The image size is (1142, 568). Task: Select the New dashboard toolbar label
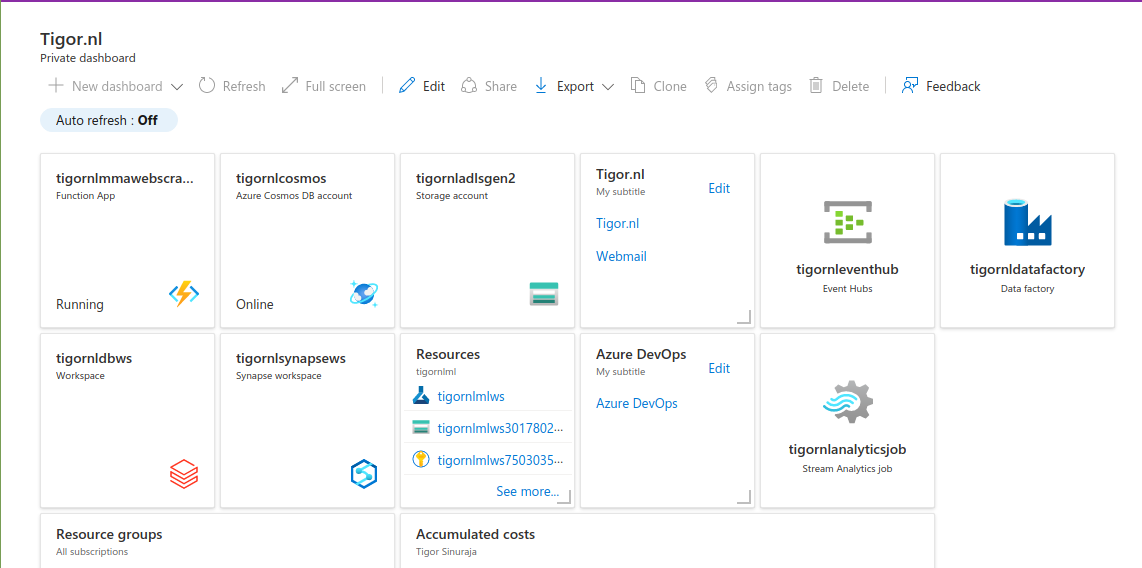point(117,86)
